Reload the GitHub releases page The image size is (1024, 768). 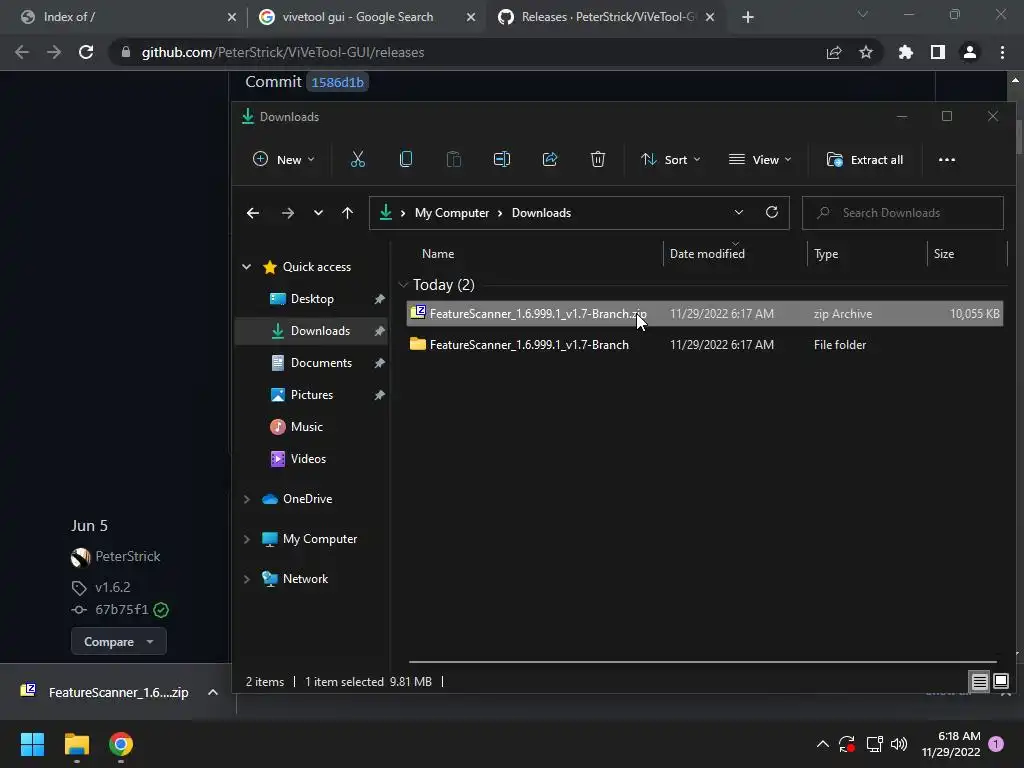click(86, 52)
